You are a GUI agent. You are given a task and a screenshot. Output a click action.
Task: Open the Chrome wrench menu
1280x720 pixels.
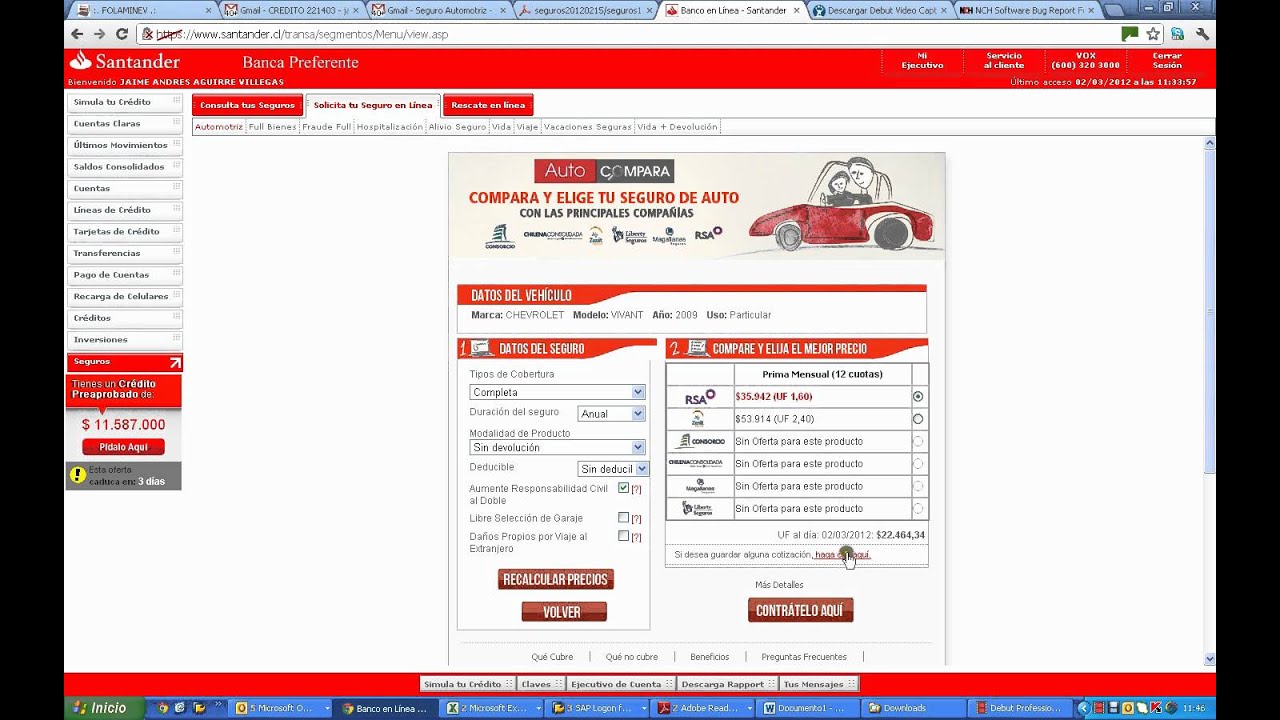pyautogui.click(x=1202, y=34)
